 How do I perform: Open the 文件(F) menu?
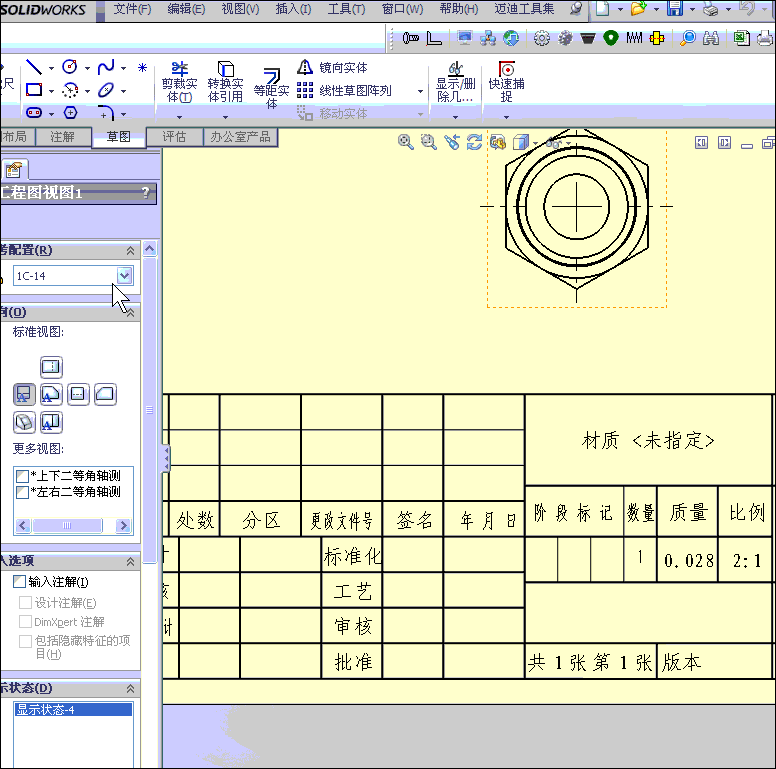coord(132,9)
